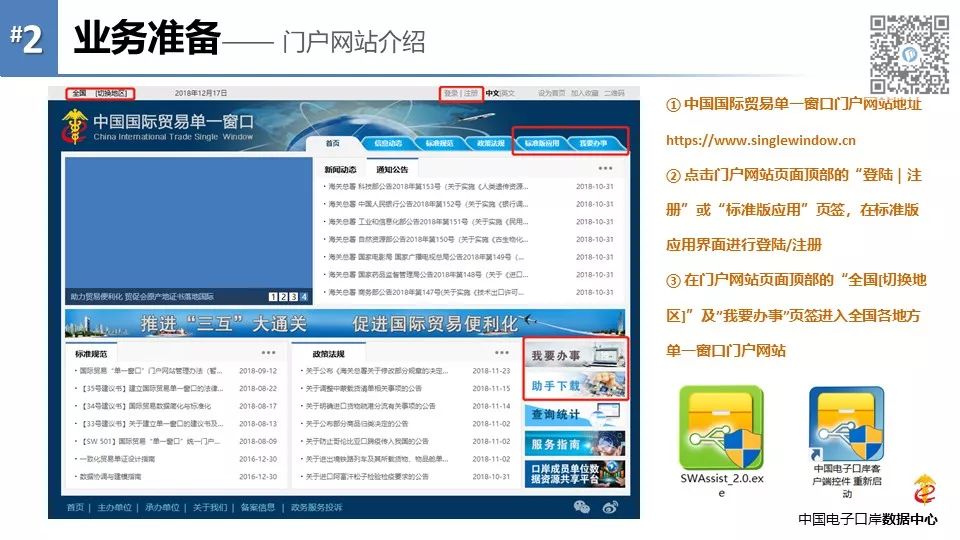
Task: Select the 标准版应用 navigation tab
Action: (542, 143)
